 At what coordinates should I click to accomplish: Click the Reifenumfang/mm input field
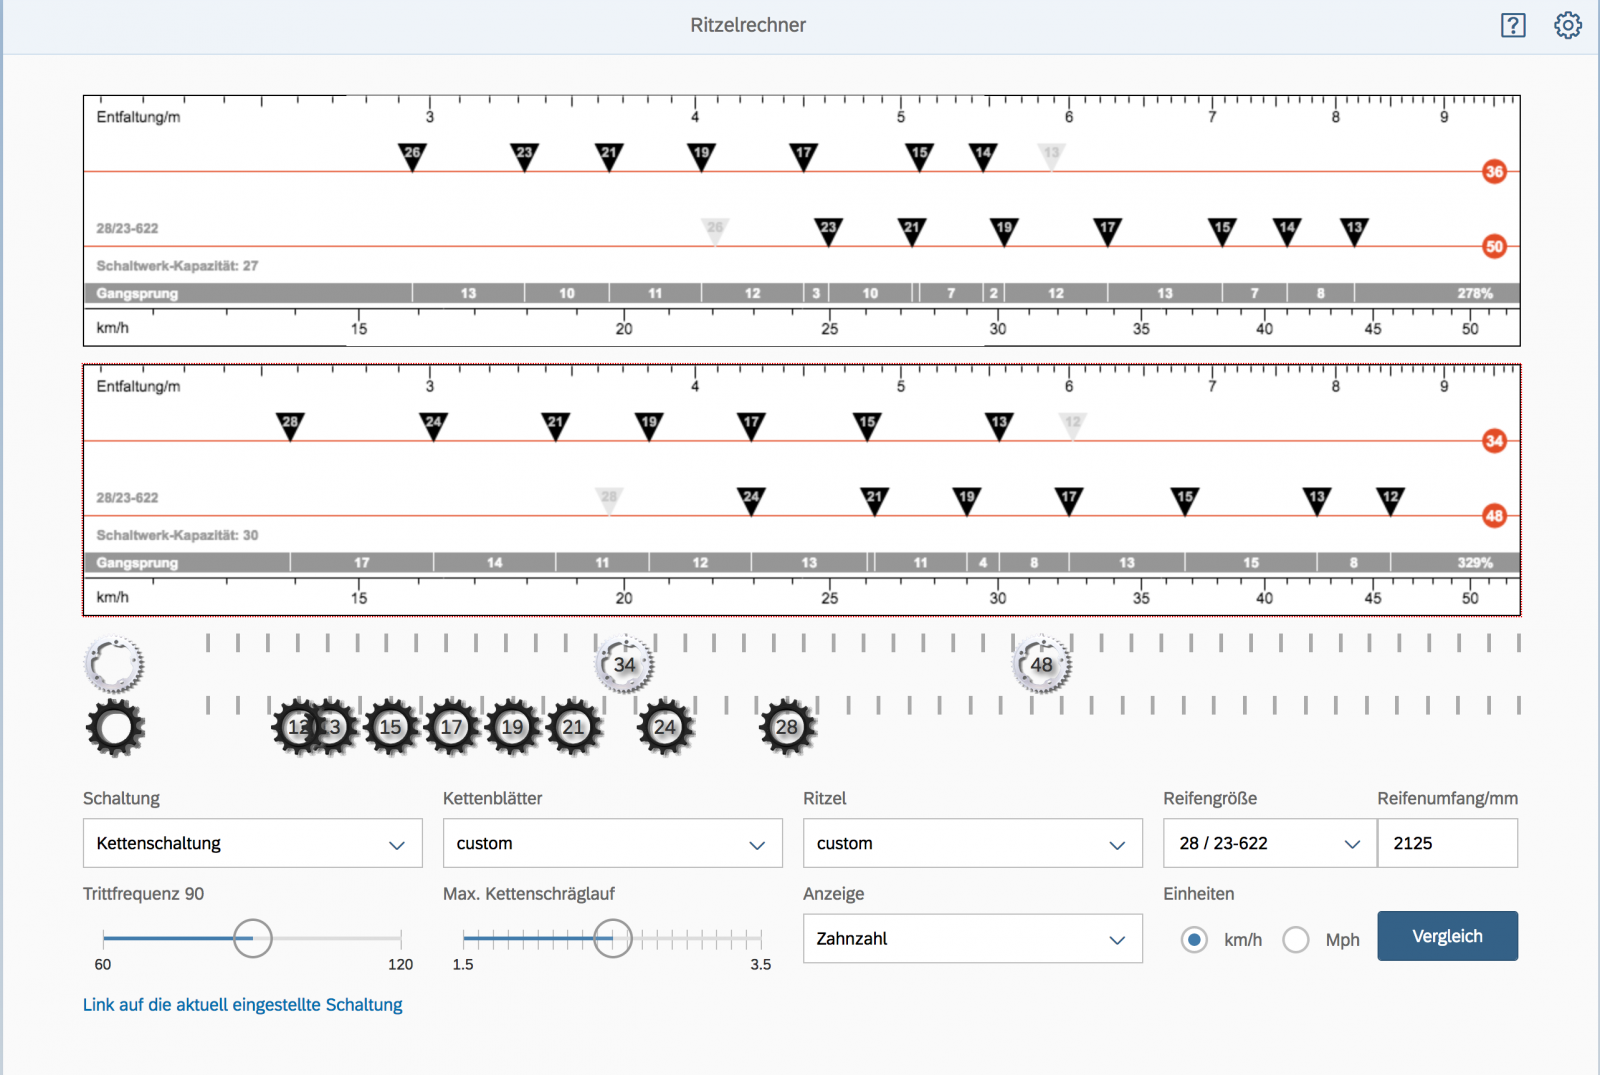1447,843
